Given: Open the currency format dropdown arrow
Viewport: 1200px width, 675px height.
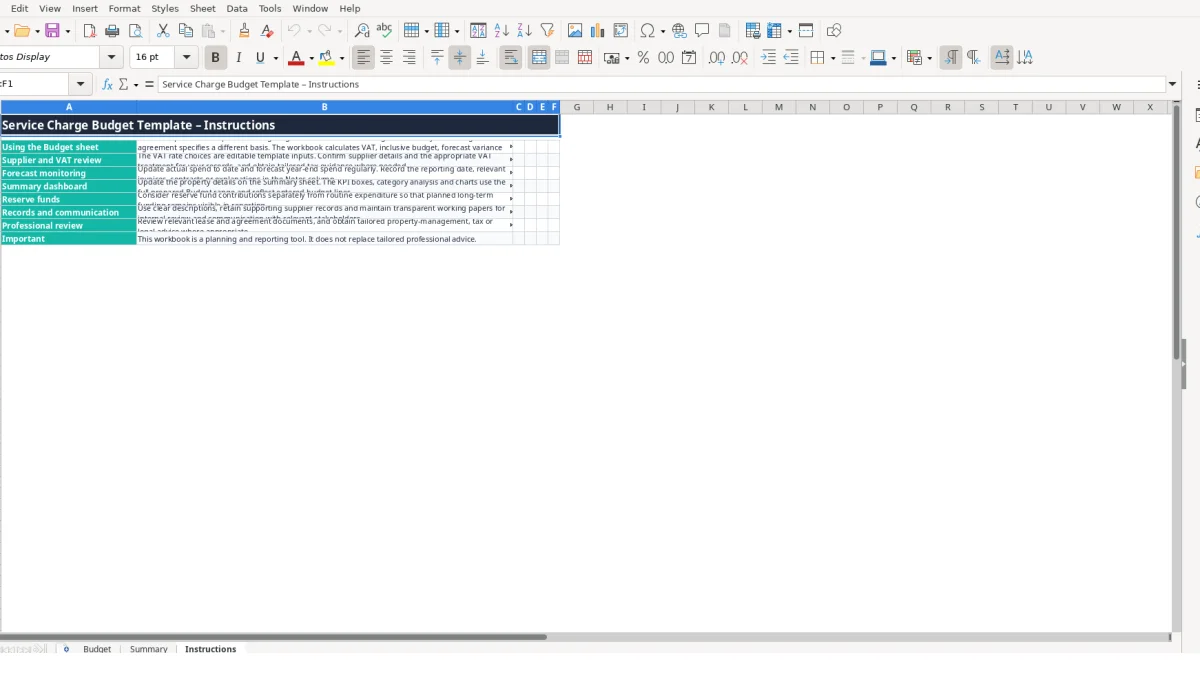Looking at the screenshot, I should point(626,58).
